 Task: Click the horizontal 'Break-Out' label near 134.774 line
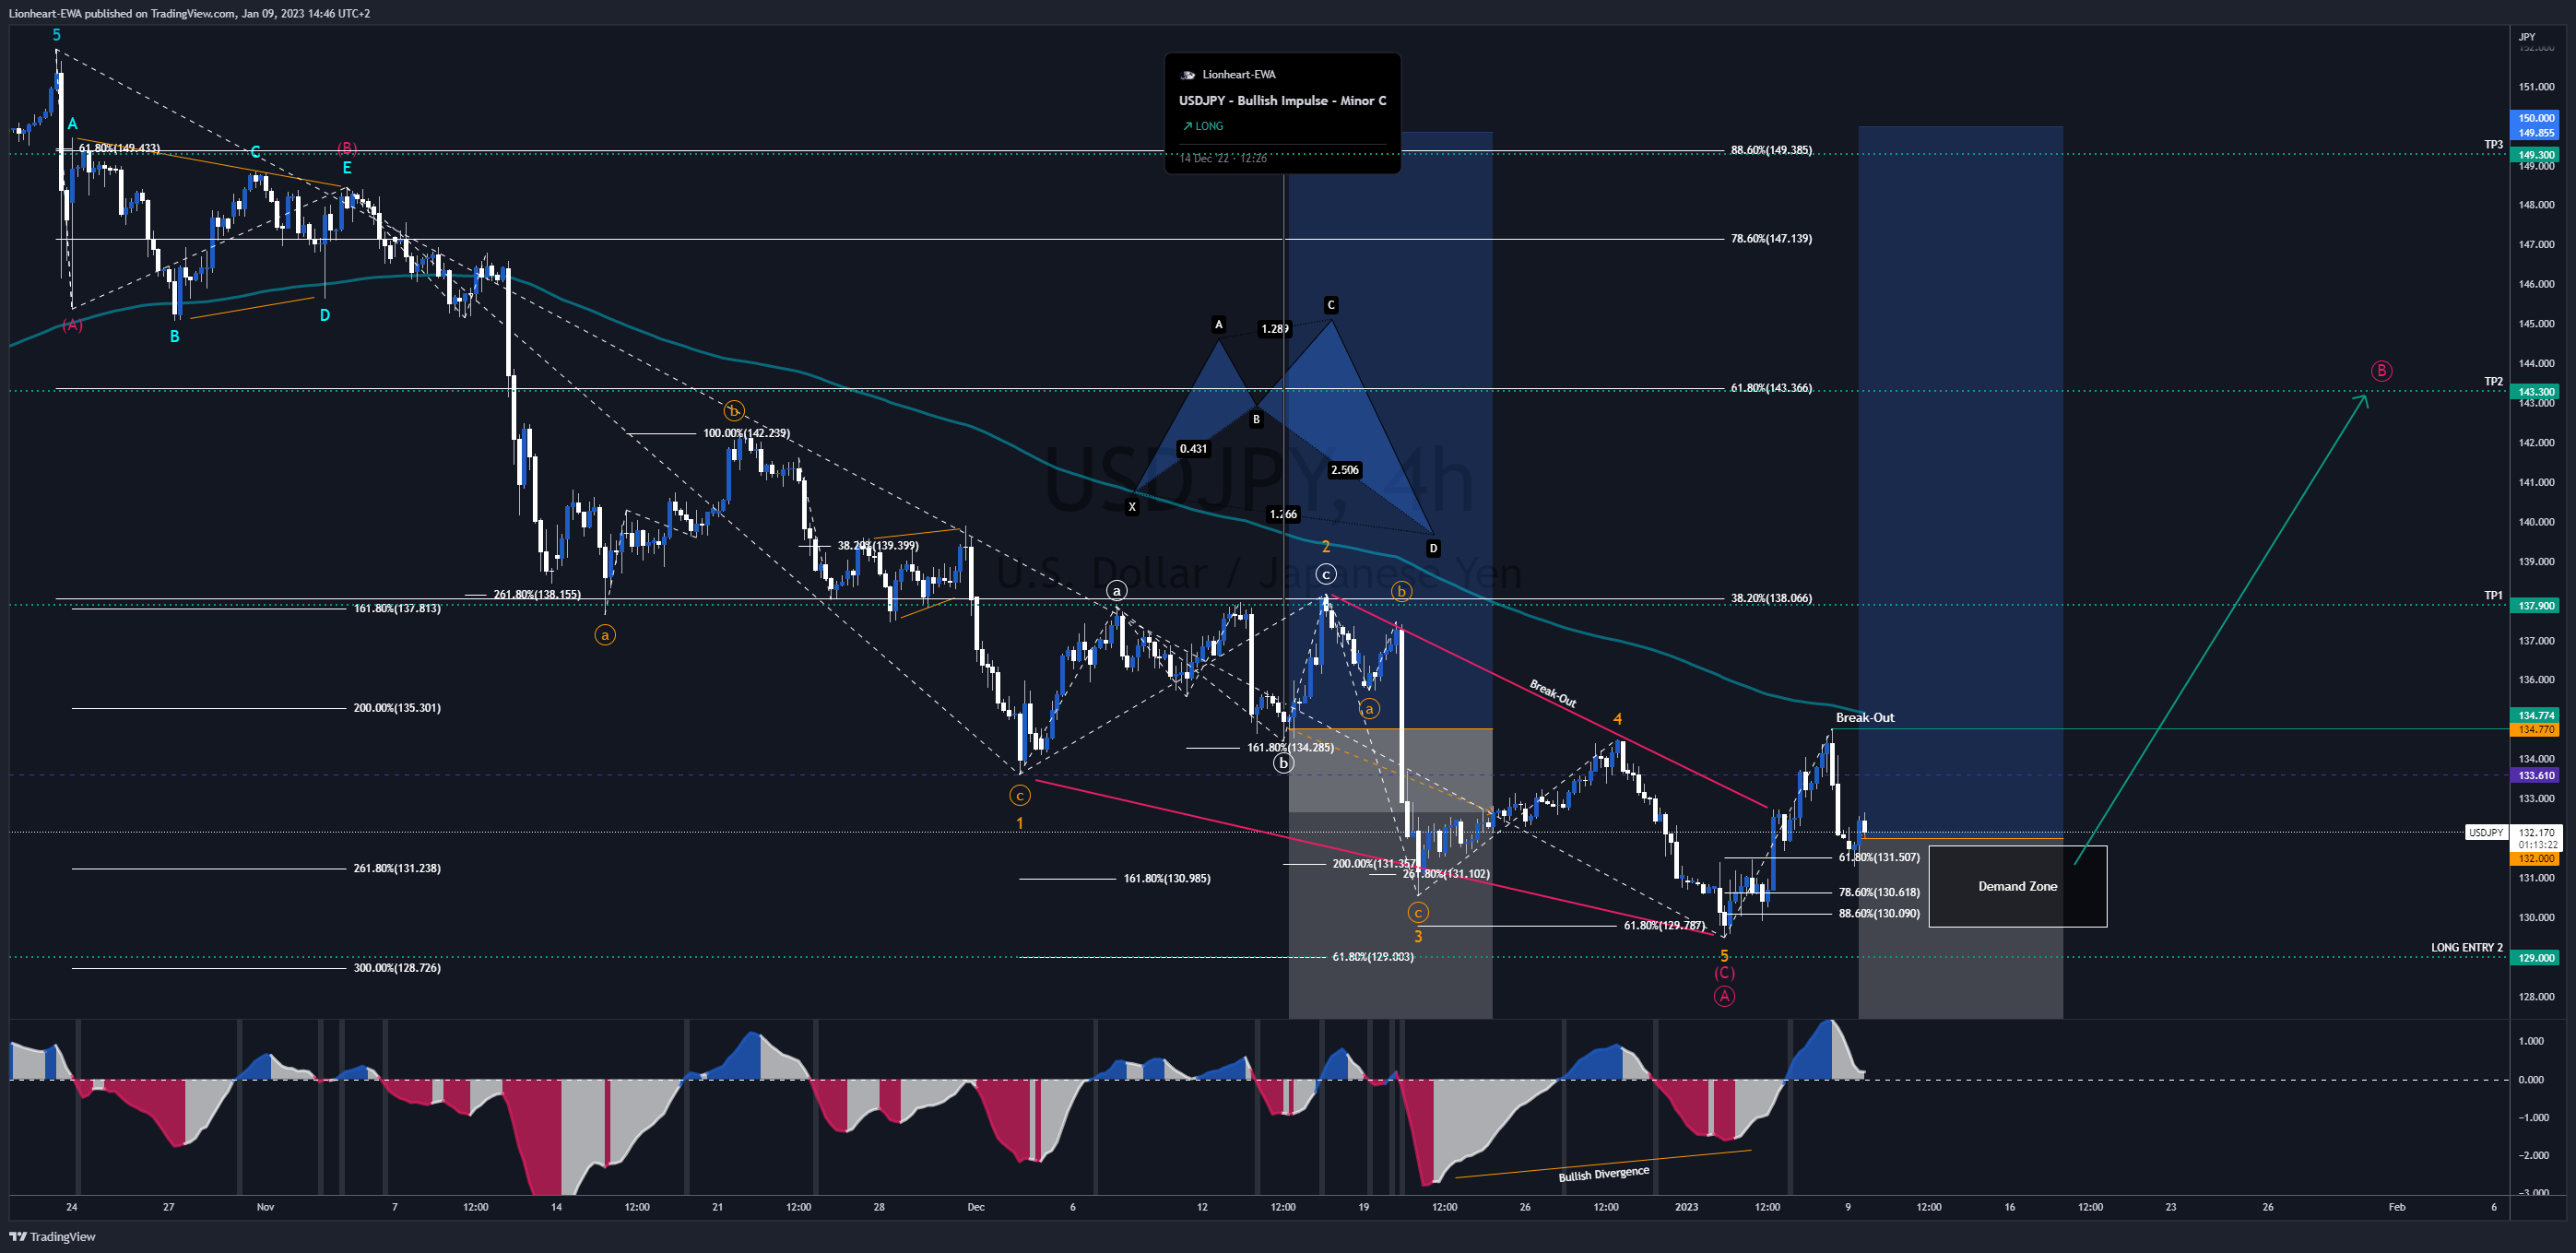point(1864,717)
